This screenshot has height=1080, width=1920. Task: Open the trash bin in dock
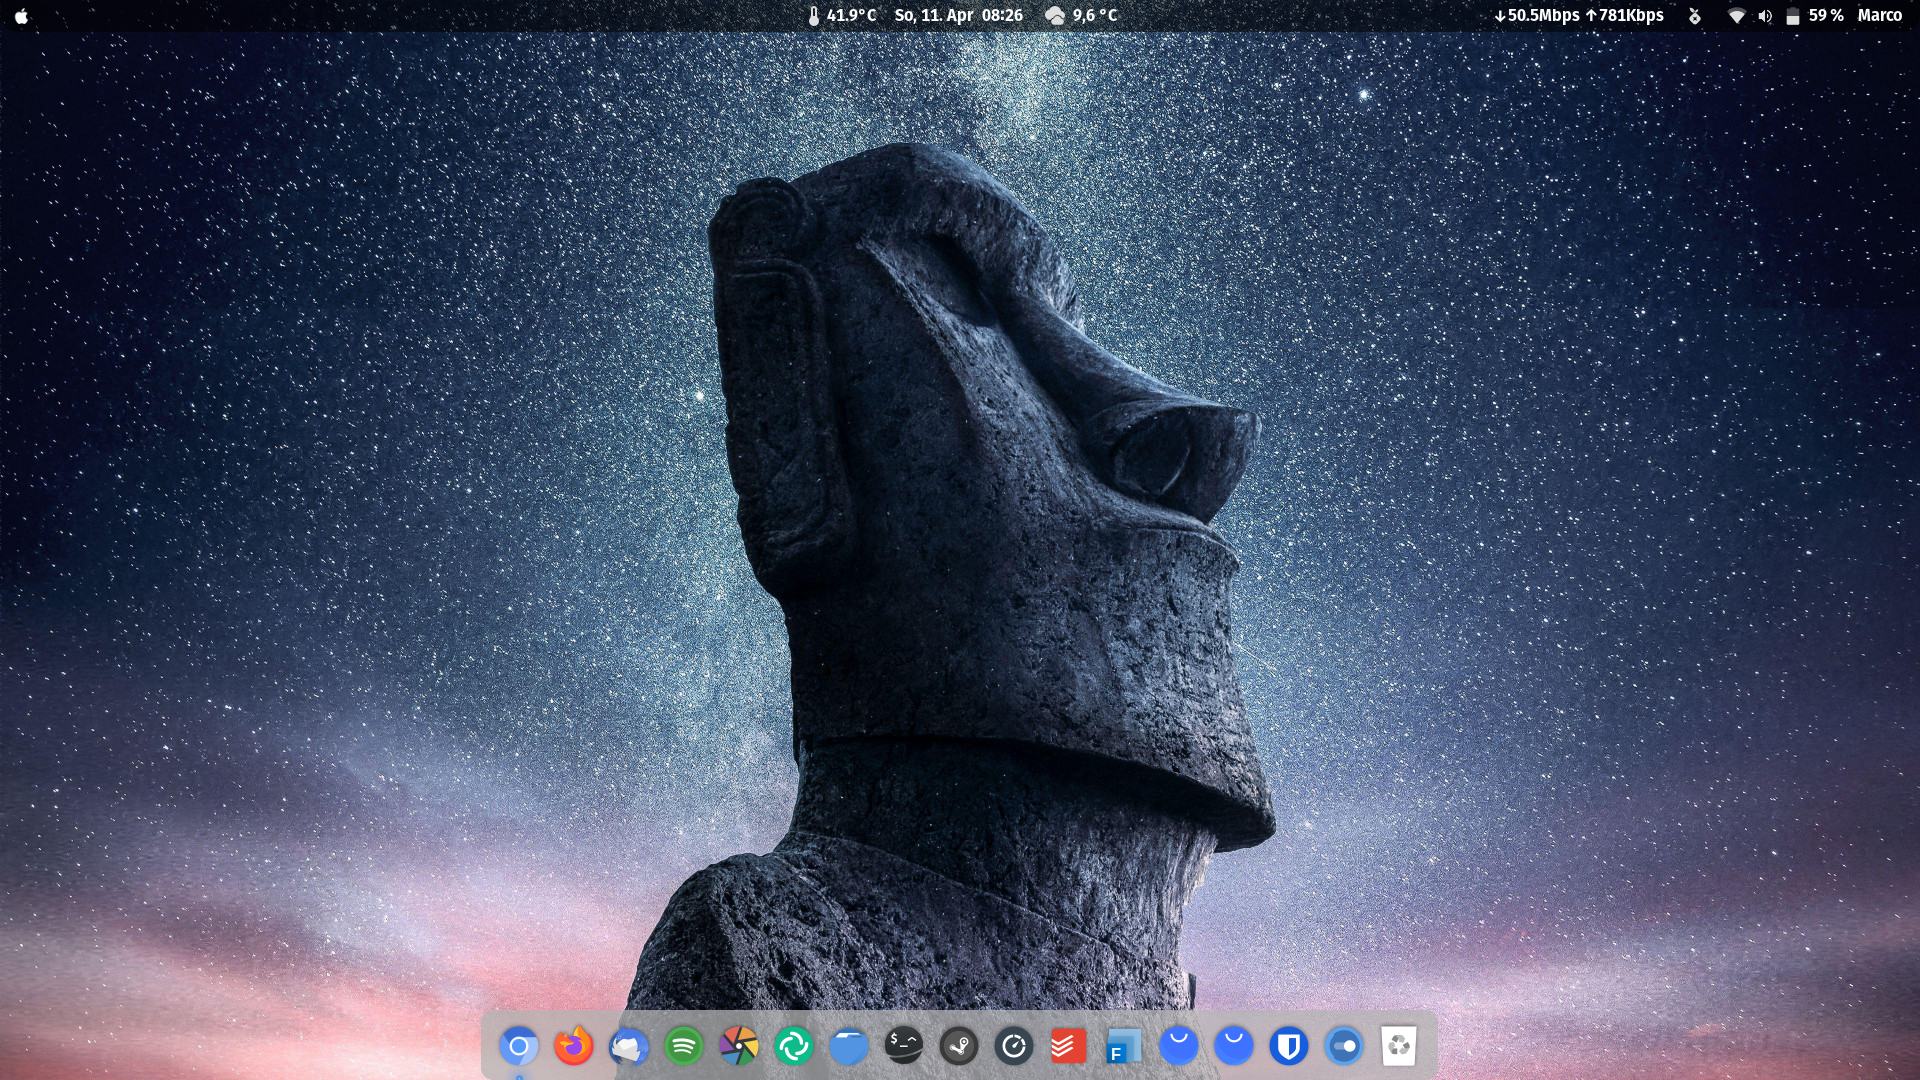point(1399,1046)
